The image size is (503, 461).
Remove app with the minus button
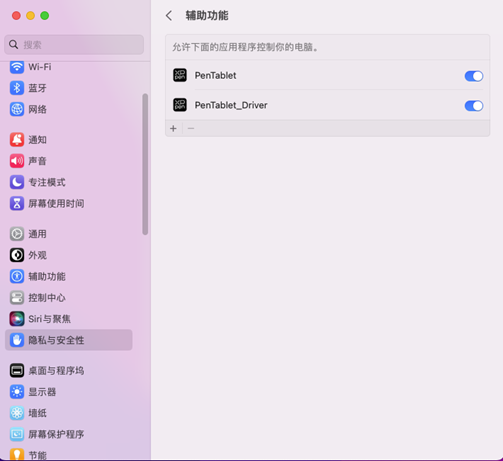(x=191, y=128)
